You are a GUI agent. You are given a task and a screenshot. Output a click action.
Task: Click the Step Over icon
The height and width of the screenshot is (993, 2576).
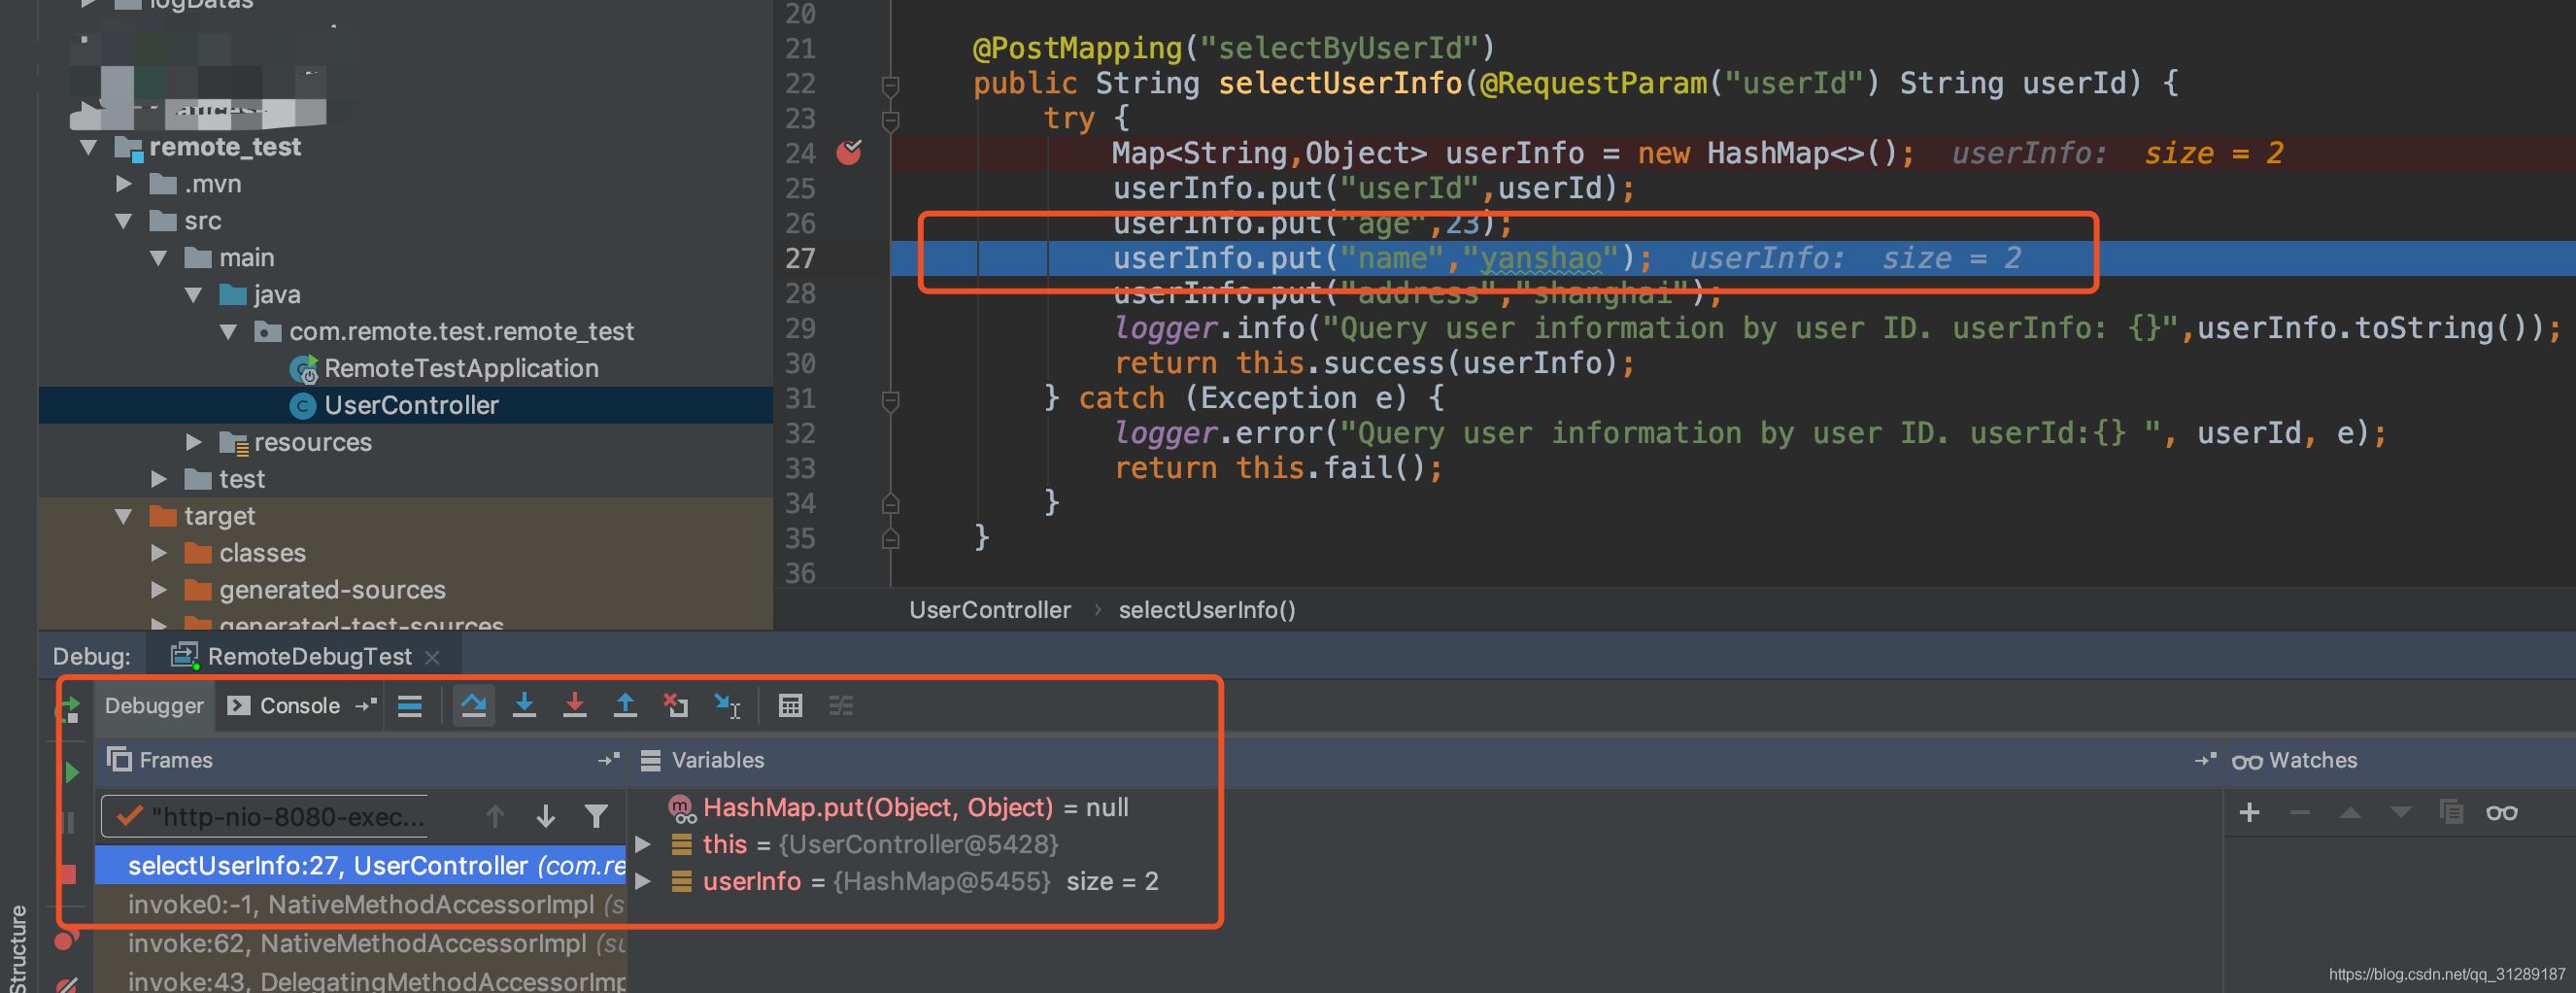(474, 705)
